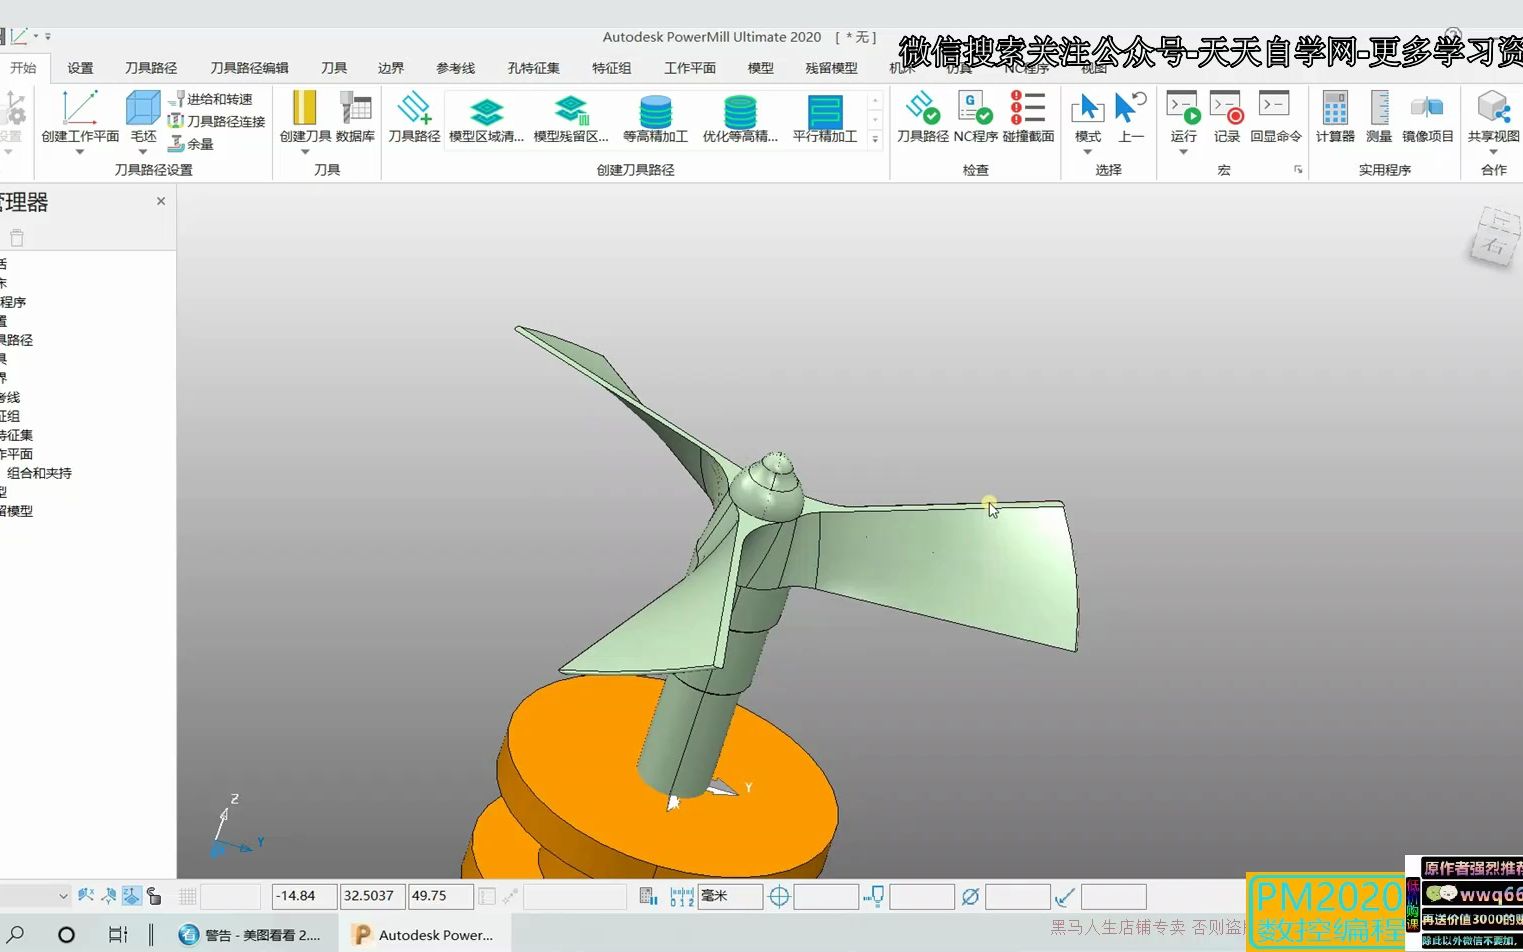Click the Previous selection (上一) icon
The width and height of the screenshot is (1523, 952).
(x=1131, y=108)
